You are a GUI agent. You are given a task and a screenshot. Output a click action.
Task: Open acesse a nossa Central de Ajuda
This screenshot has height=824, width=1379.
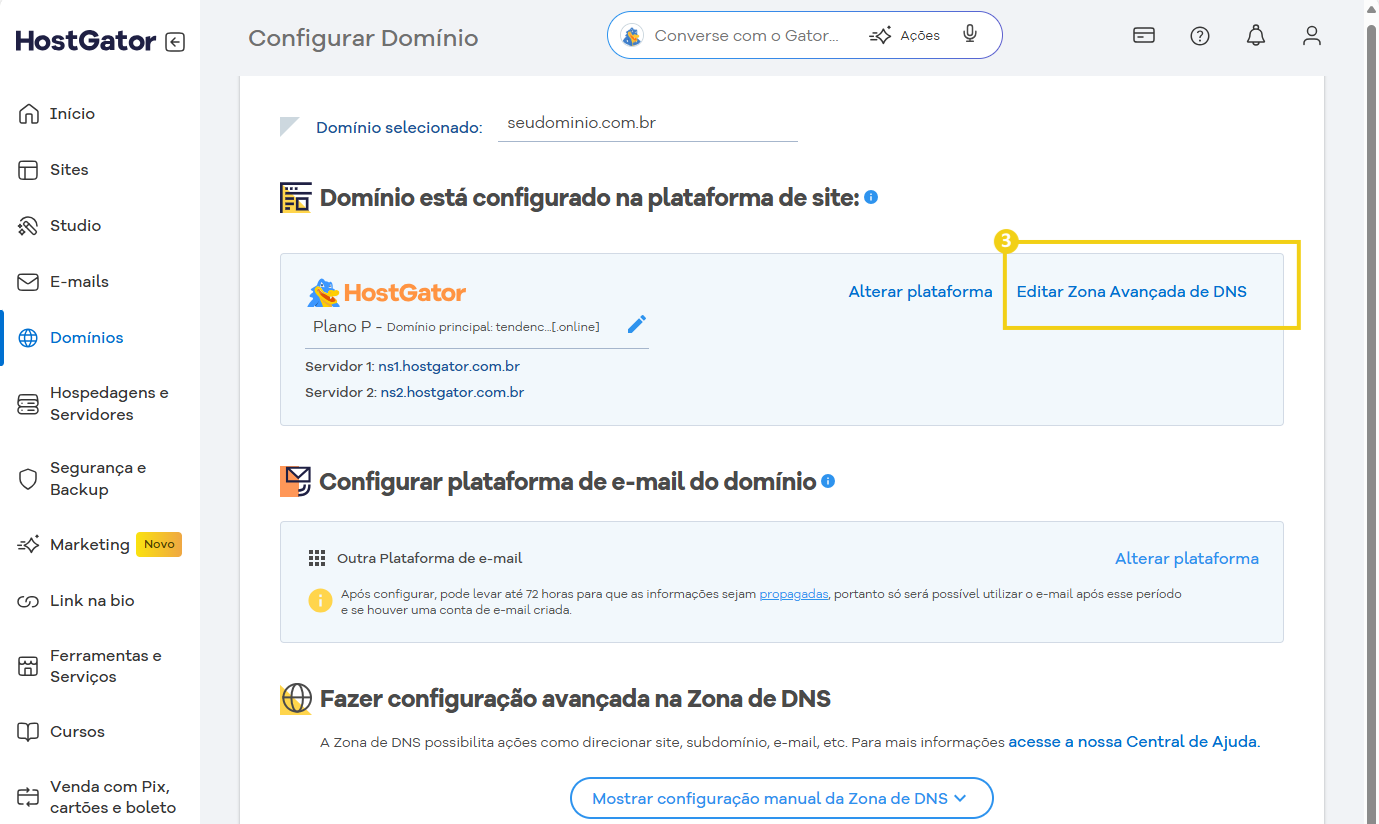click(x=1134, y=743)
